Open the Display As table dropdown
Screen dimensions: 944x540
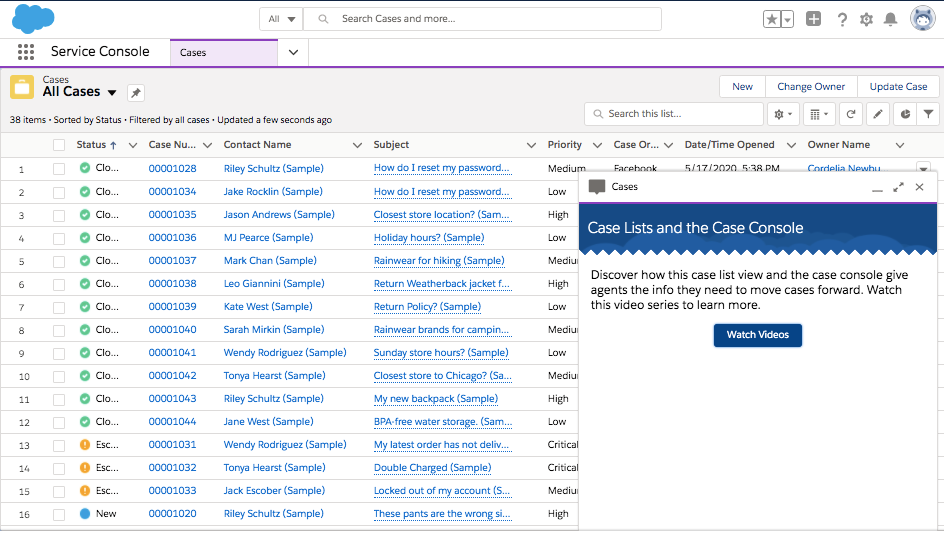point(819,114)
